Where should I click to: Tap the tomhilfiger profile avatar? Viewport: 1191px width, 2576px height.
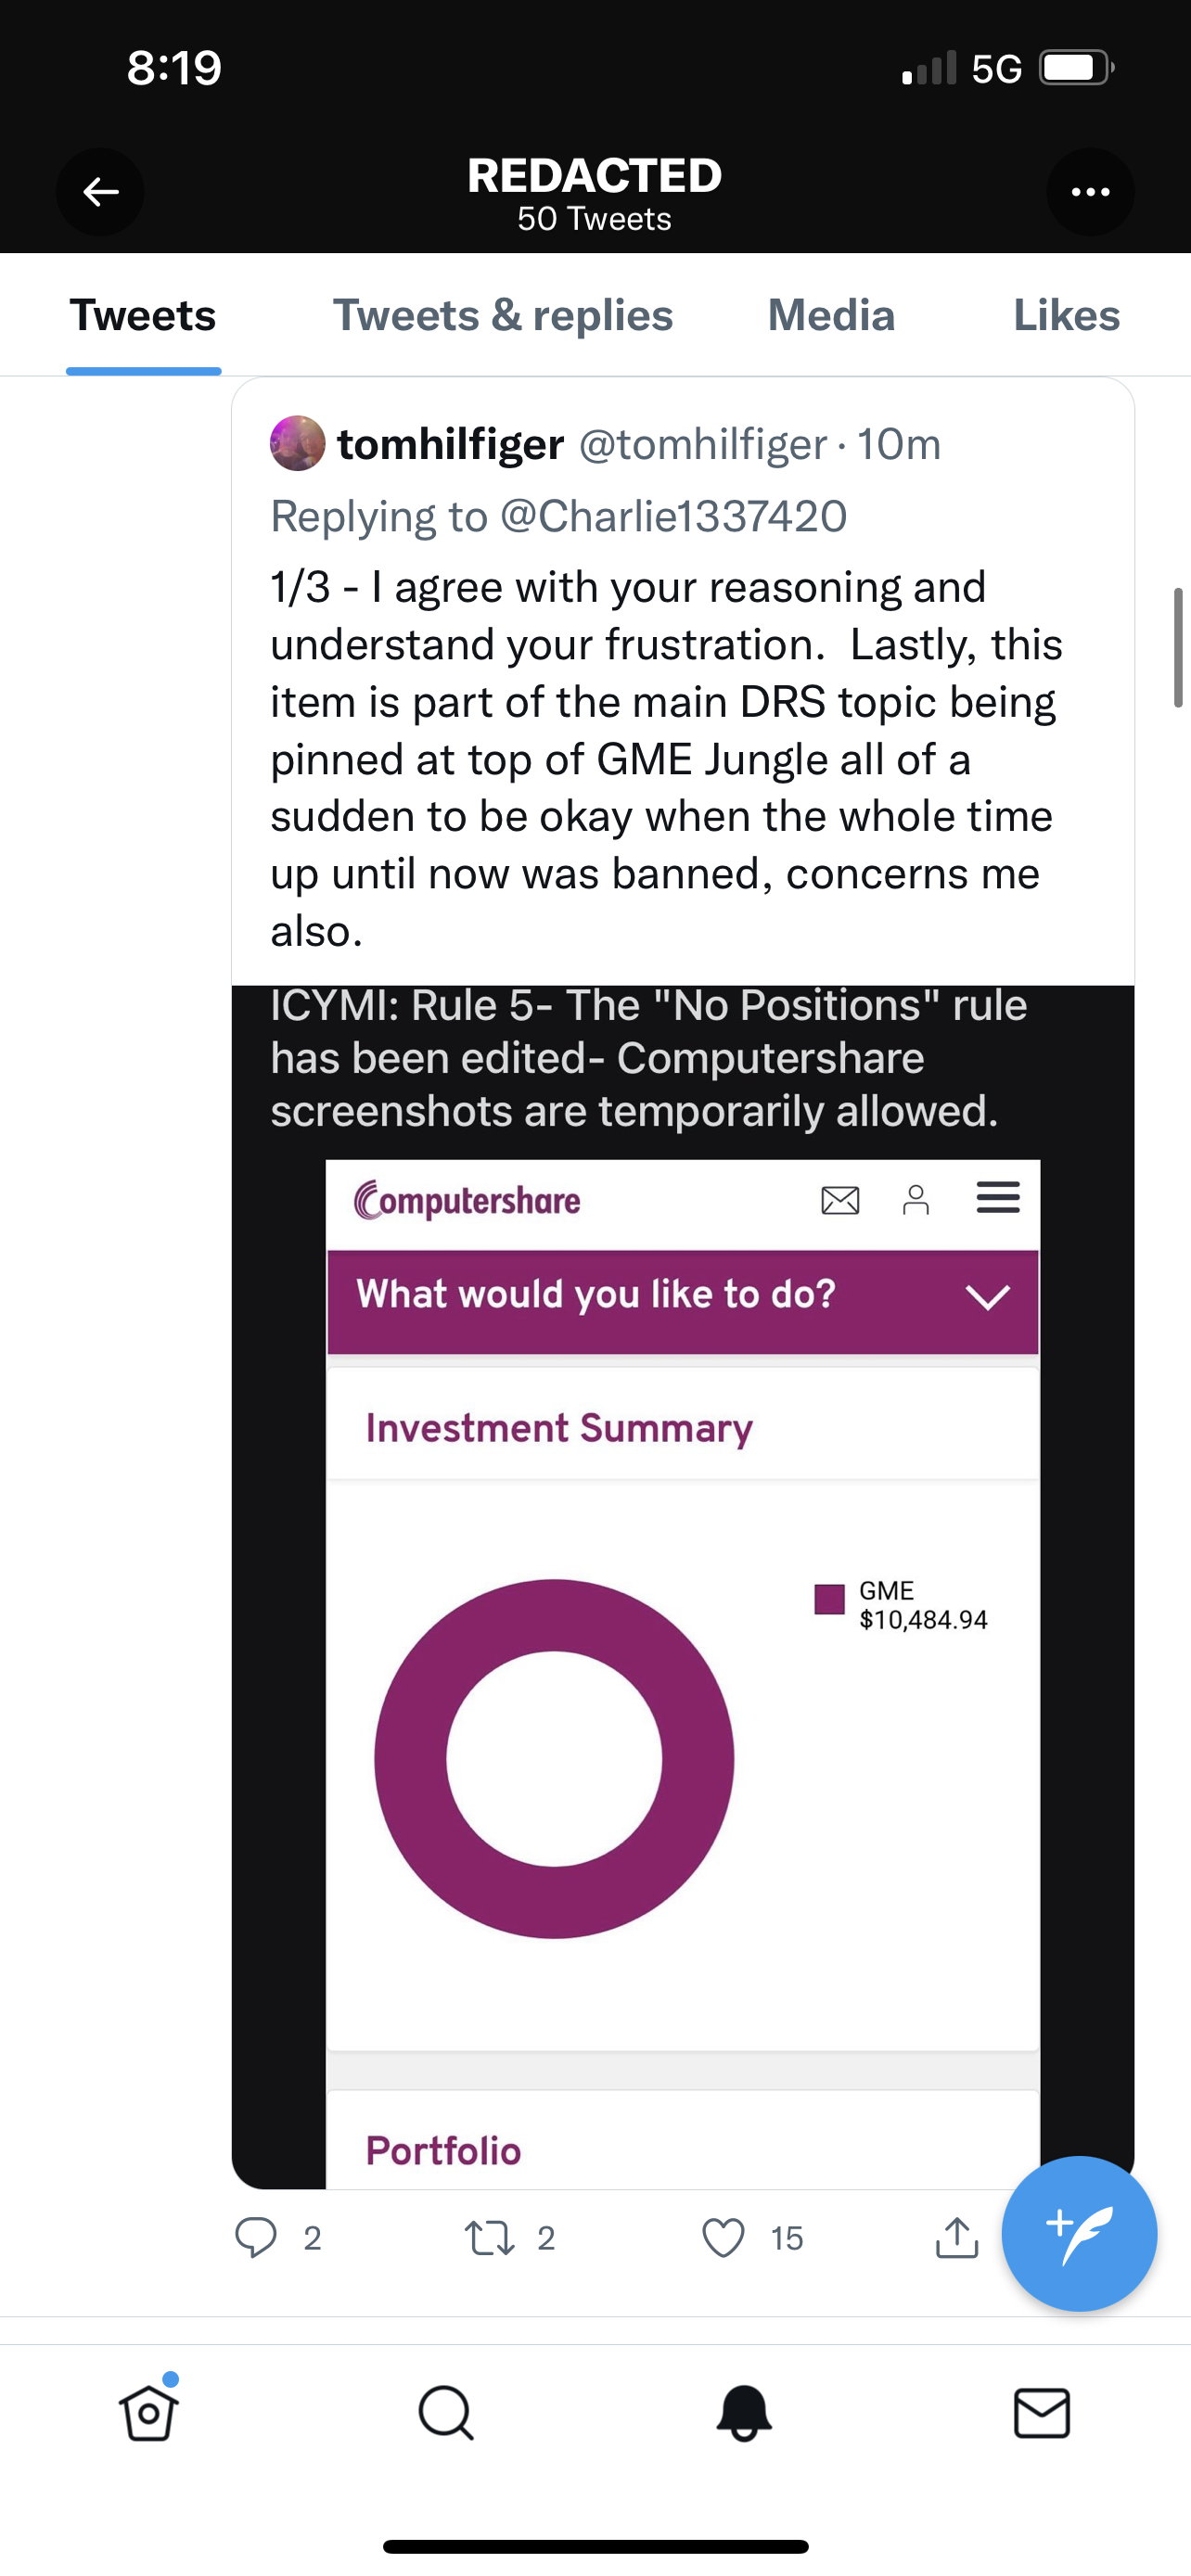coord(298,444)
